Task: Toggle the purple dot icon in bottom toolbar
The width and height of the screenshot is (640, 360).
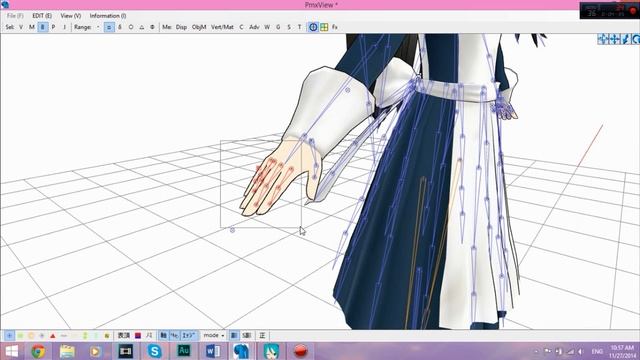Action: pos(42,336)
